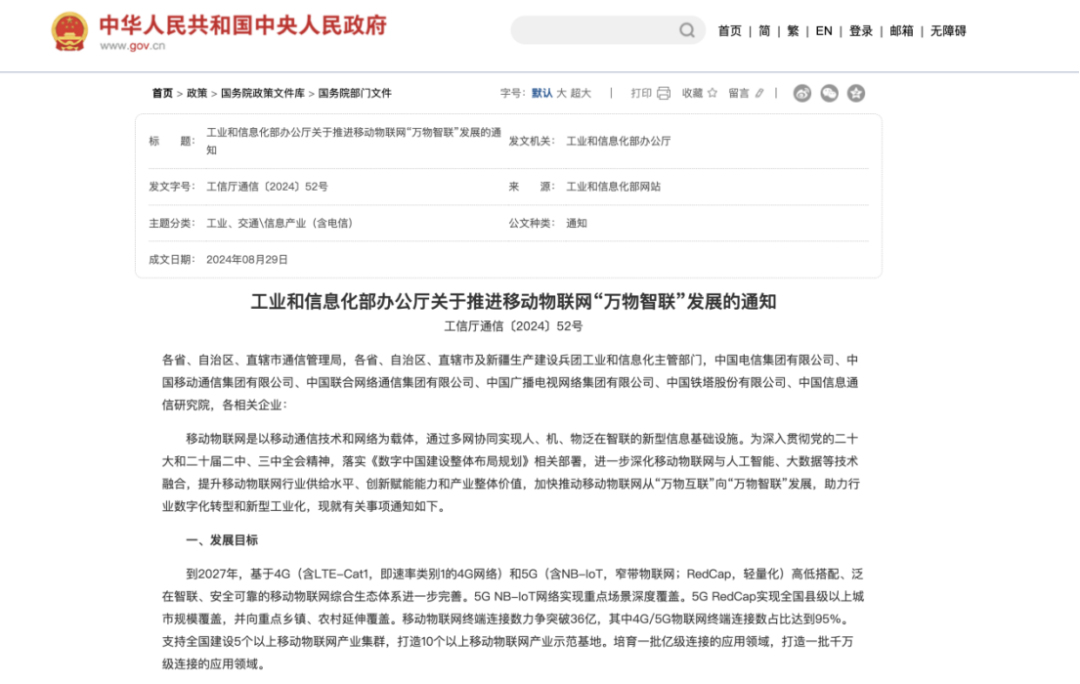Click the pencil icon next to 留言

[x=759, y=93]
